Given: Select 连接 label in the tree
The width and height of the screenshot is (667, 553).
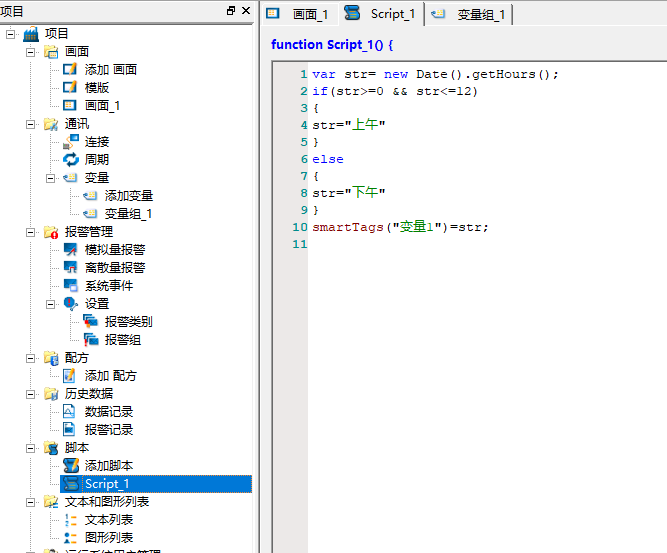Looking at the screenshot, I should click(x=97, y=142).
